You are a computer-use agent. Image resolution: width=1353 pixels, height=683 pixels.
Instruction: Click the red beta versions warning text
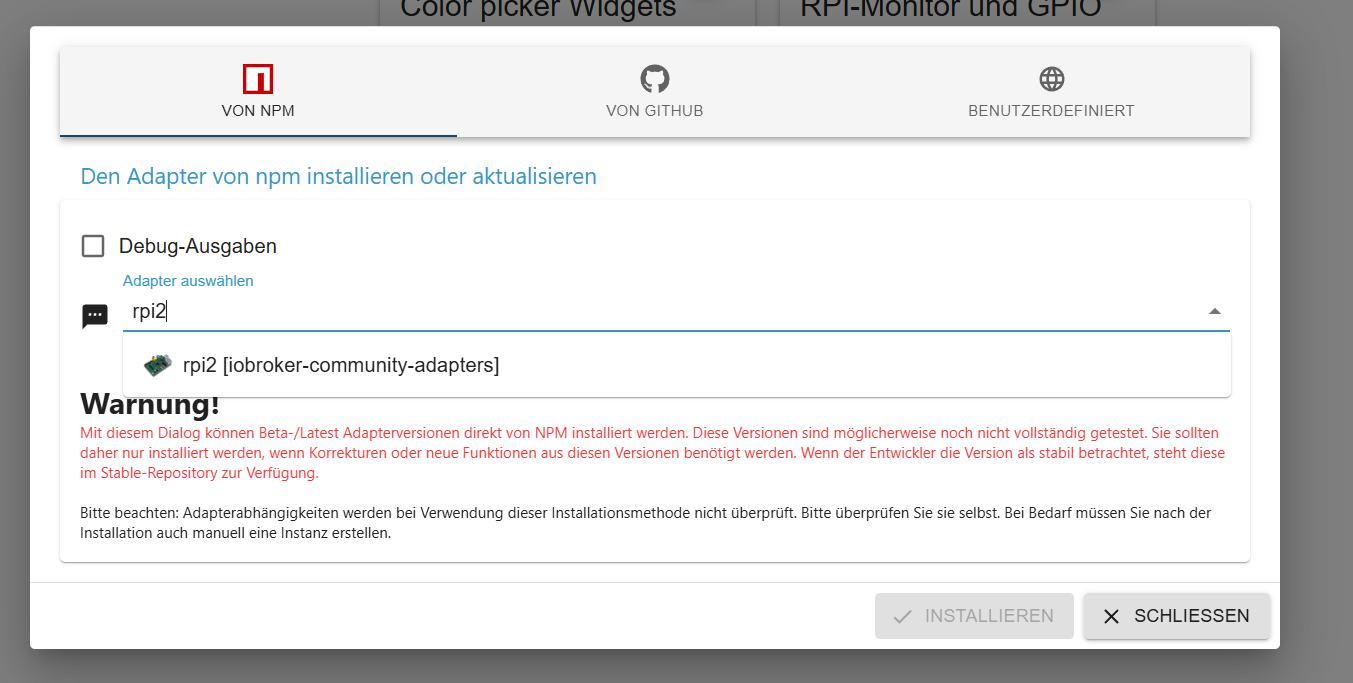[652, 453]
